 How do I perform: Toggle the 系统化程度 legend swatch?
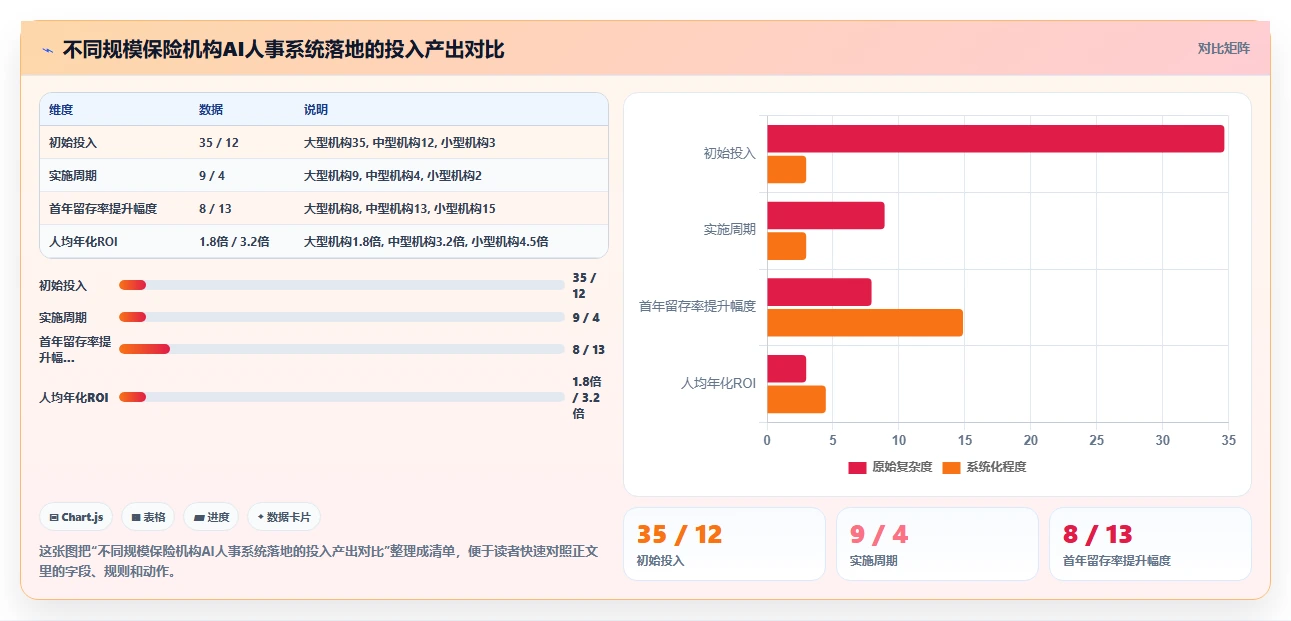coord(951,467)
